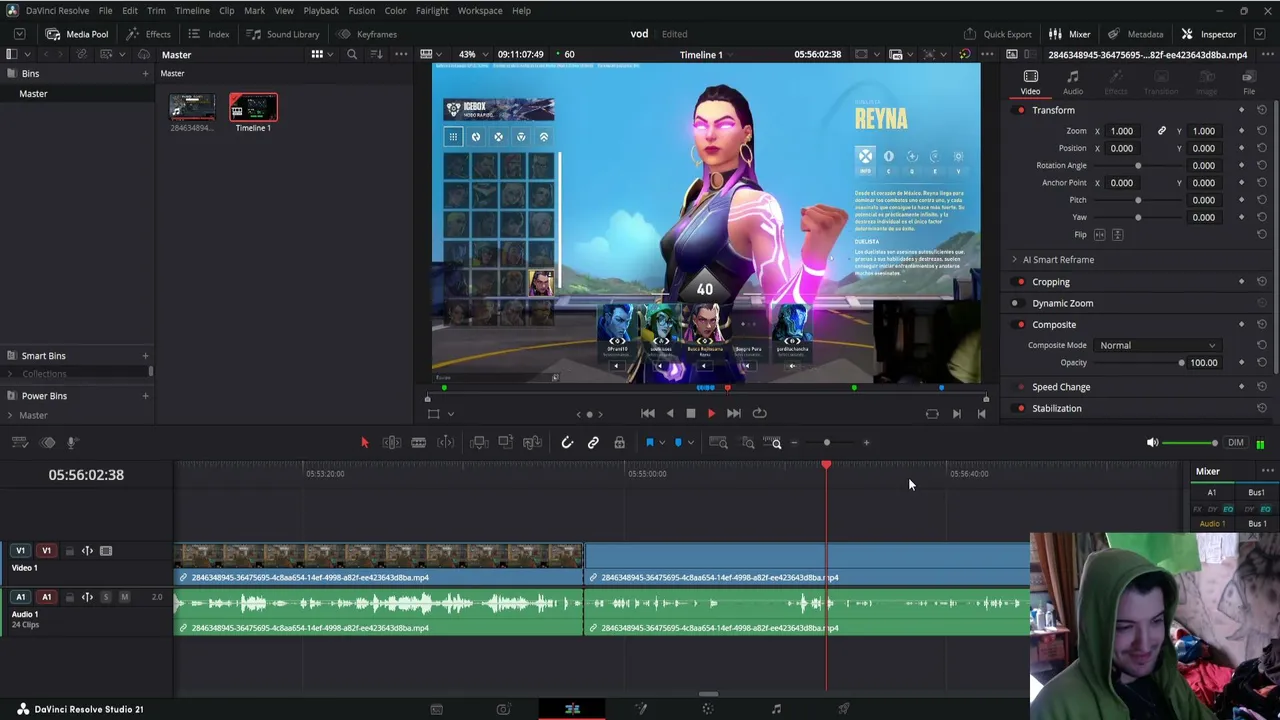This screenshot has width=1280, height=720.
Task: Open the Workspace menu
Action: click(x=480, y=10)
